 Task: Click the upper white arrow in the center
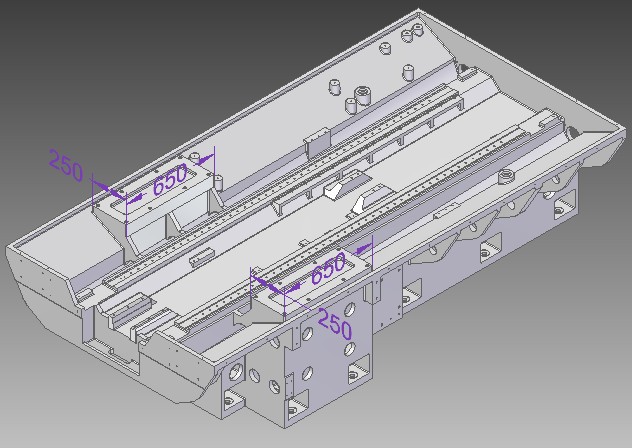tap(335, 188)
